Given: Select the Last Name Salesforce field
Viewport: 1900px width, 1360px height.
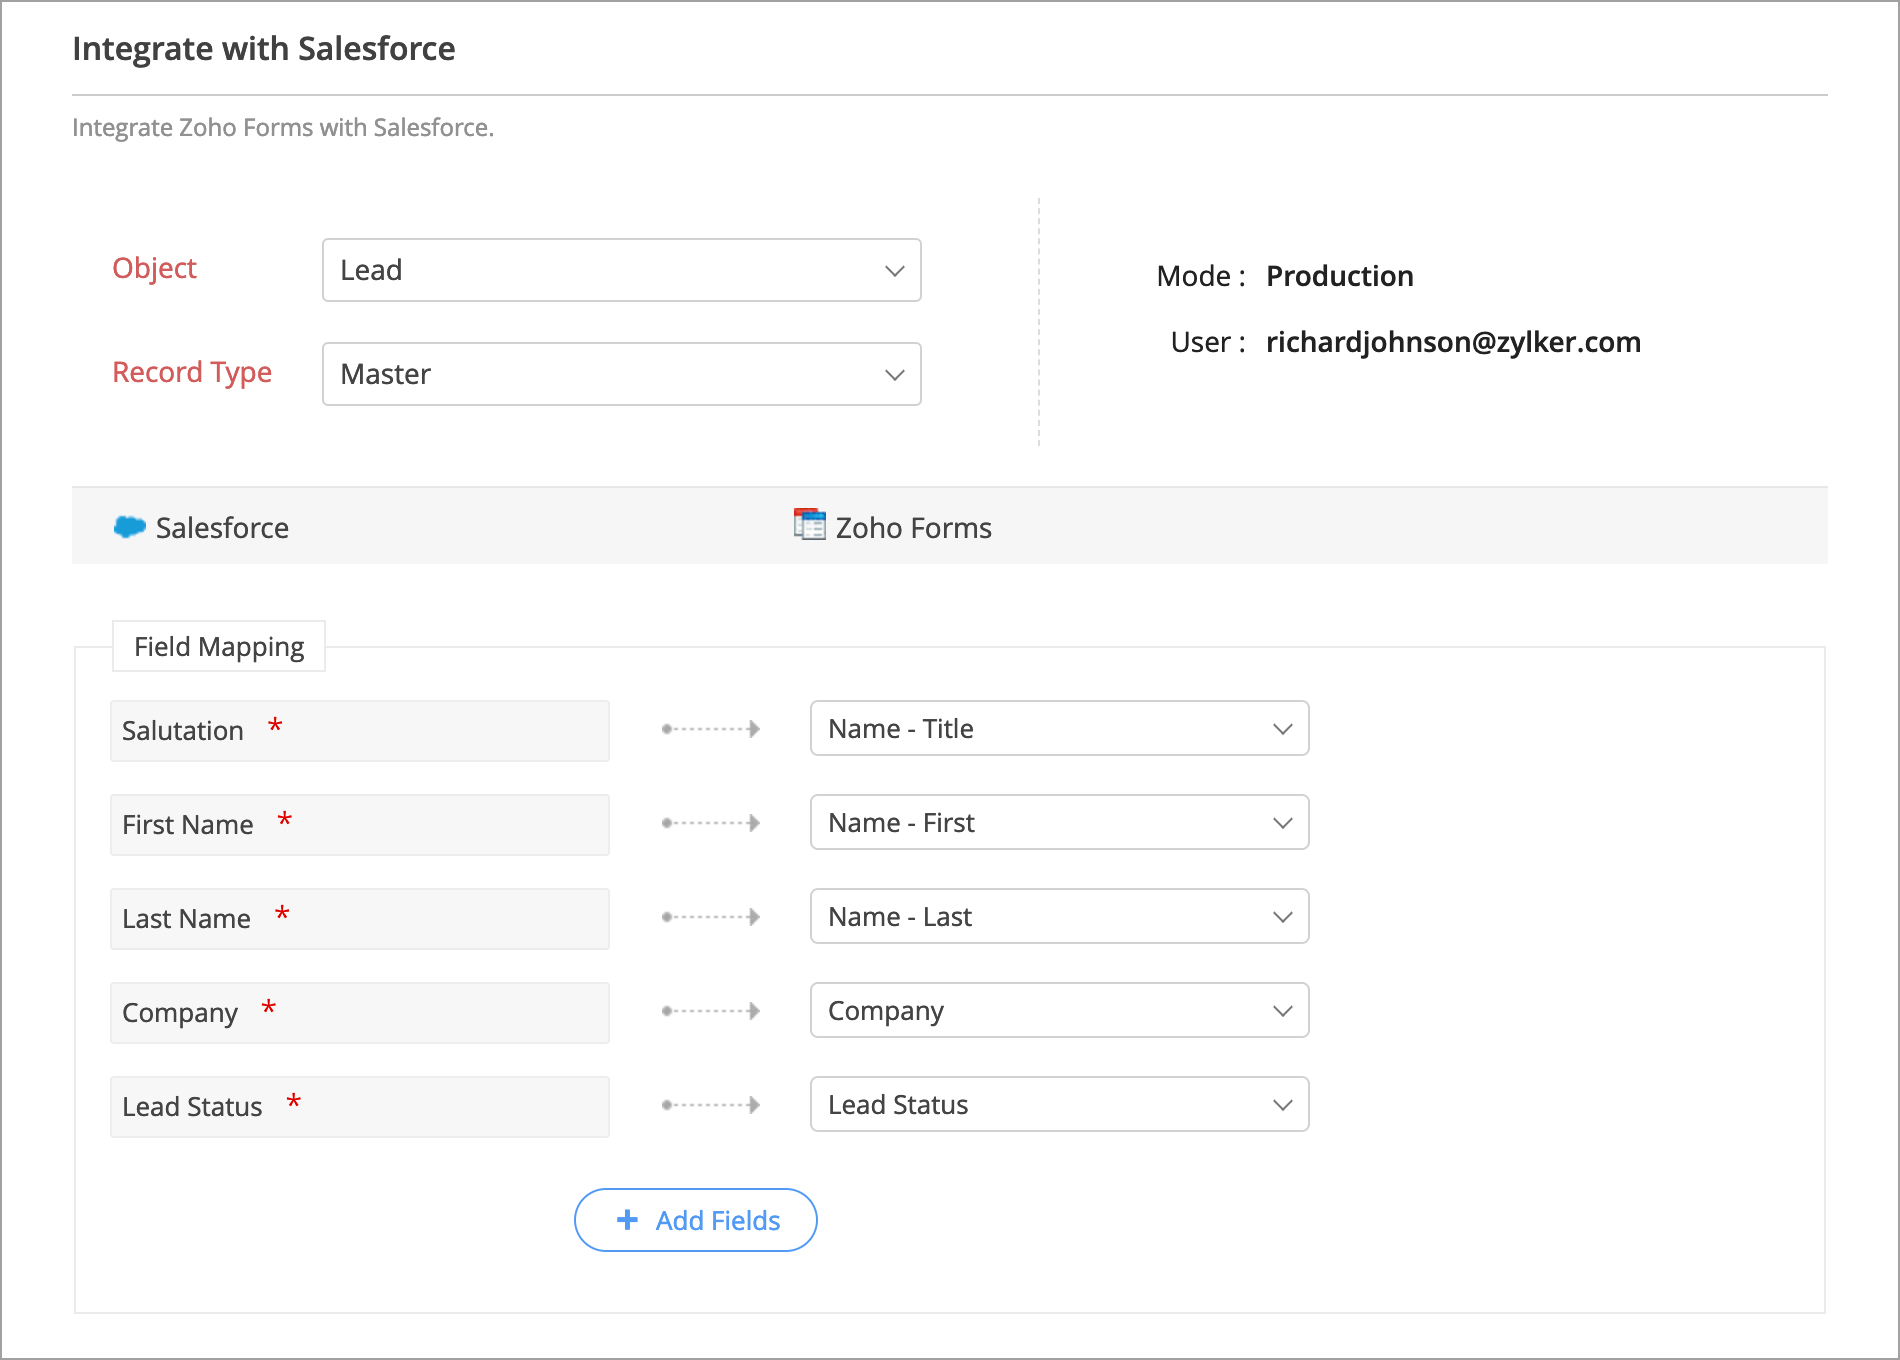Looking at the screenshot, I should click(360, 919).
